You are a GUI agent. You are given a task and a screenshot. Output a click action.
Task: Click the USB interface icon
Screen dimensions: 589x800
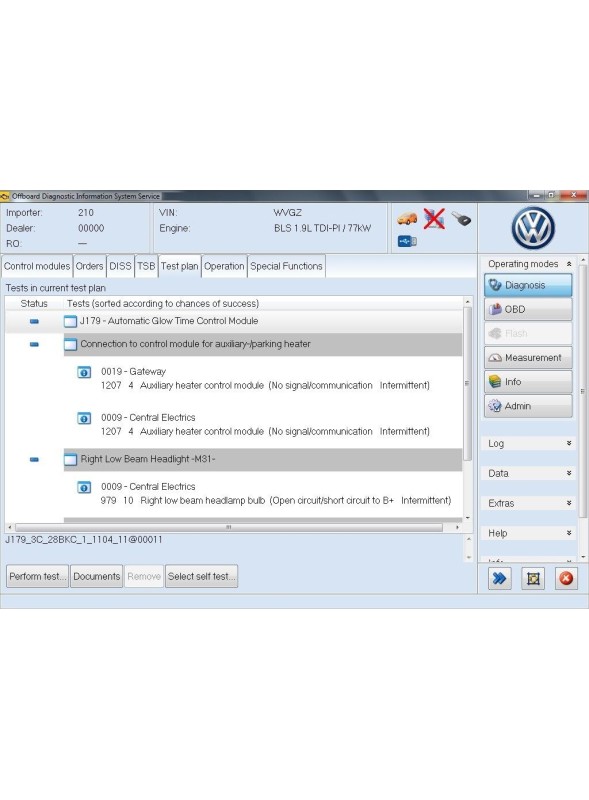click(407, 241)
